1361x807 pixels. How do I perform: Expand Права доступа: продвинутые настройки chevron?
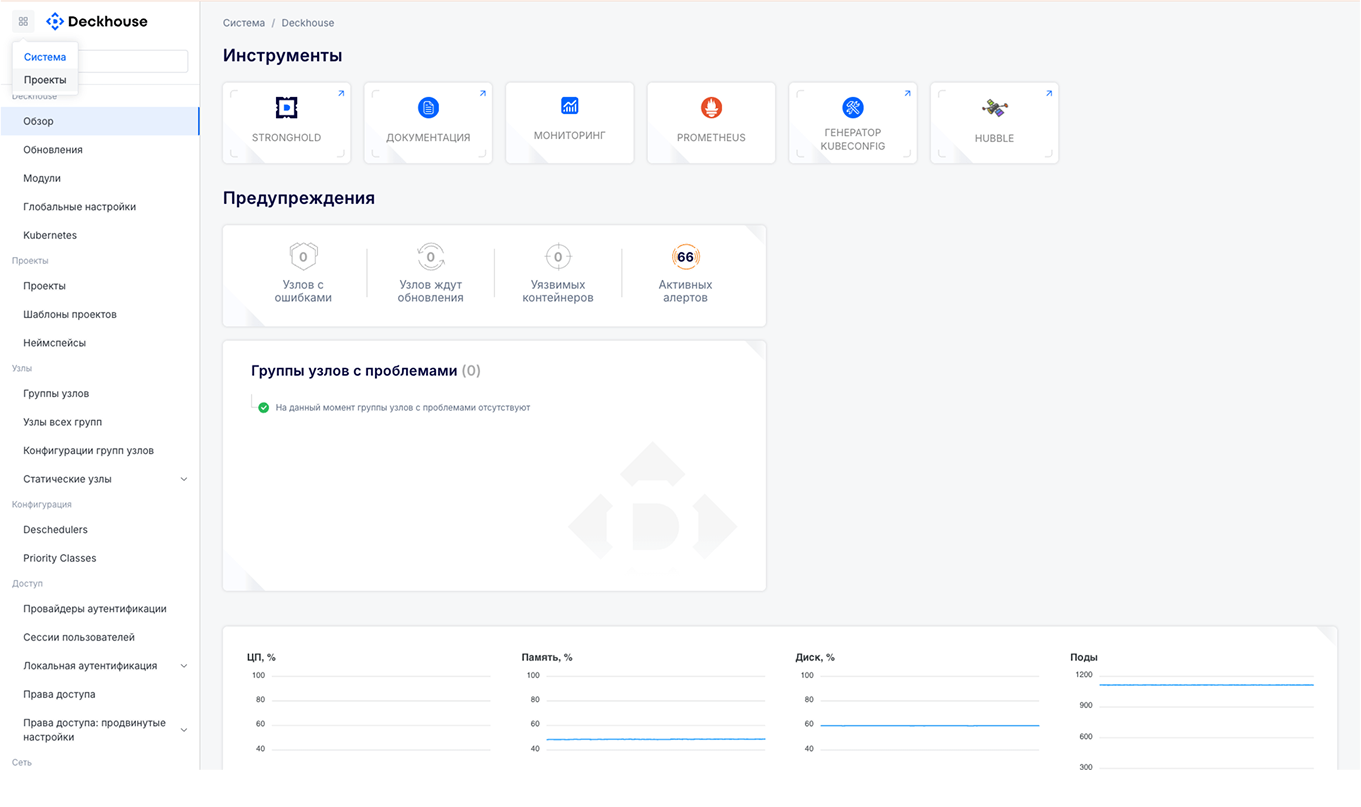pyautogui.click(x=184, y=730)
